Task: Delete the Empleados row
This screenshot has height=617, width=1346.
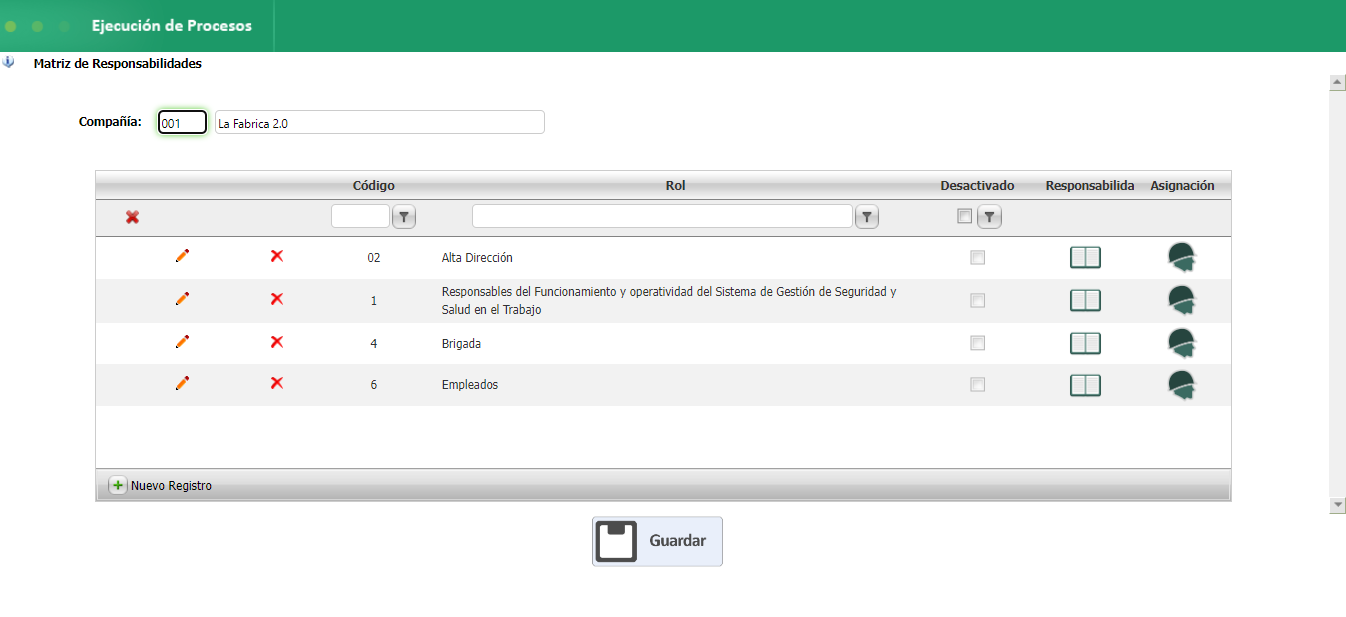Action: pos(277,383)
